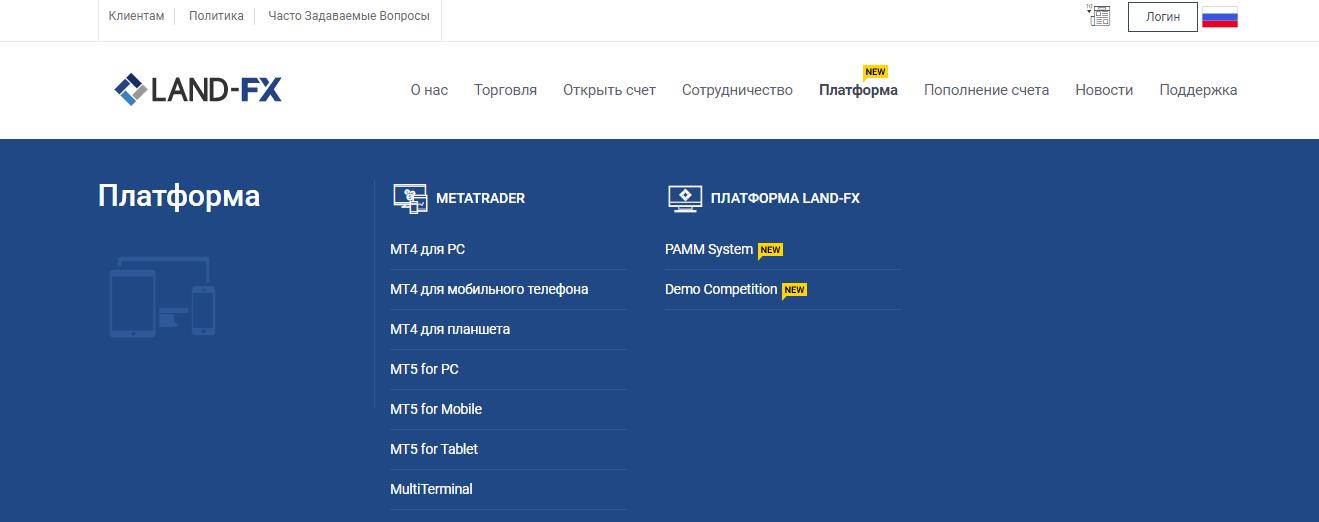Open MT5 for PC
The width and height of the screenshot is (1319, 522).
(424, 369)
